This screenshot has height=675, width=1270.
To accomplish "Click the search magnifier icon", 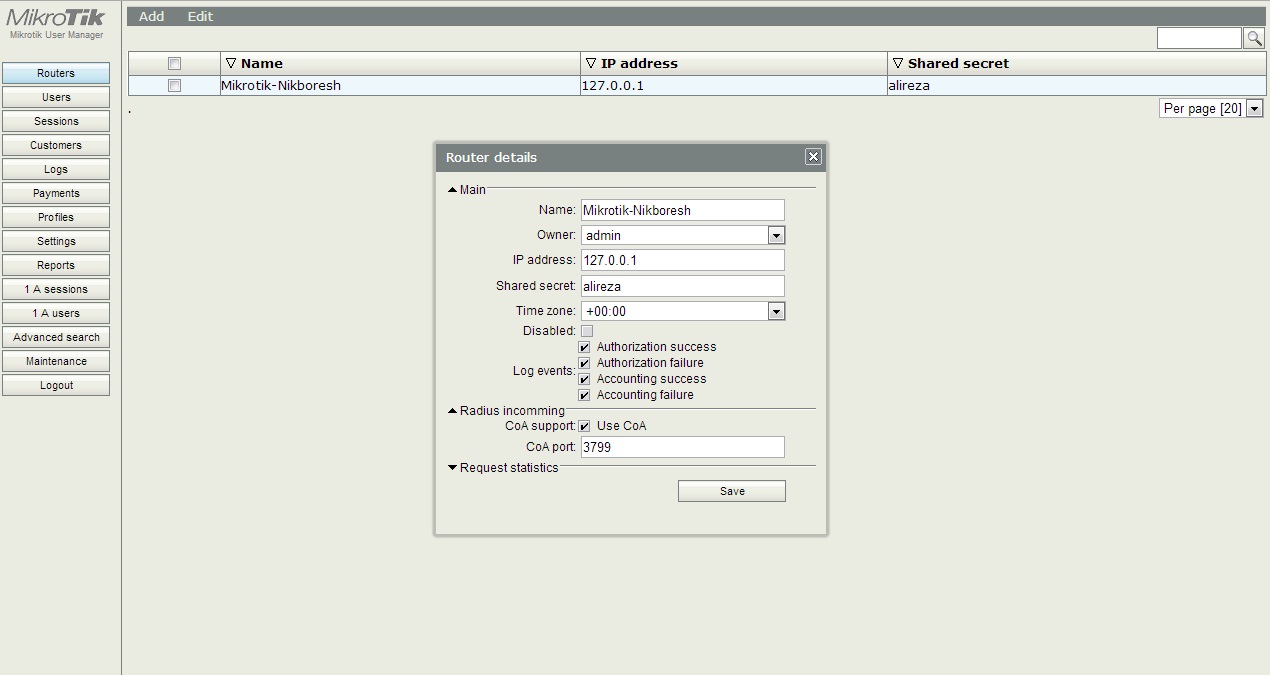I will (1253, 38).
